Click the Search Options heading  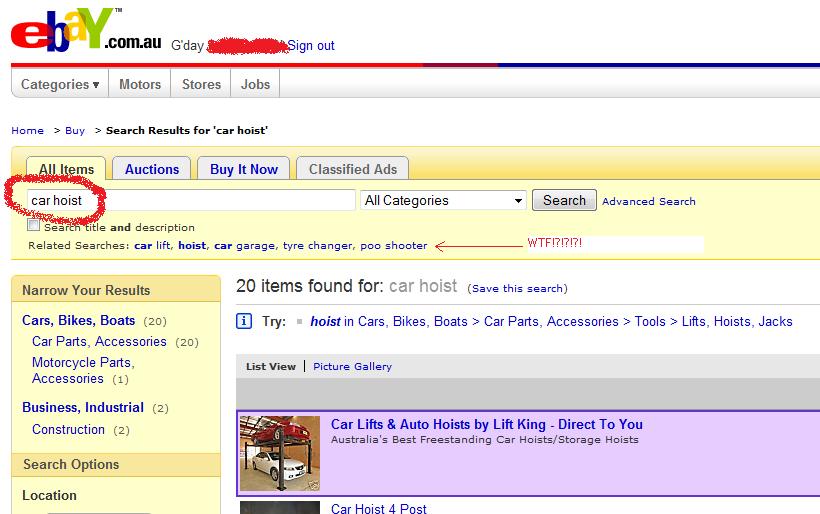point(71,464)
